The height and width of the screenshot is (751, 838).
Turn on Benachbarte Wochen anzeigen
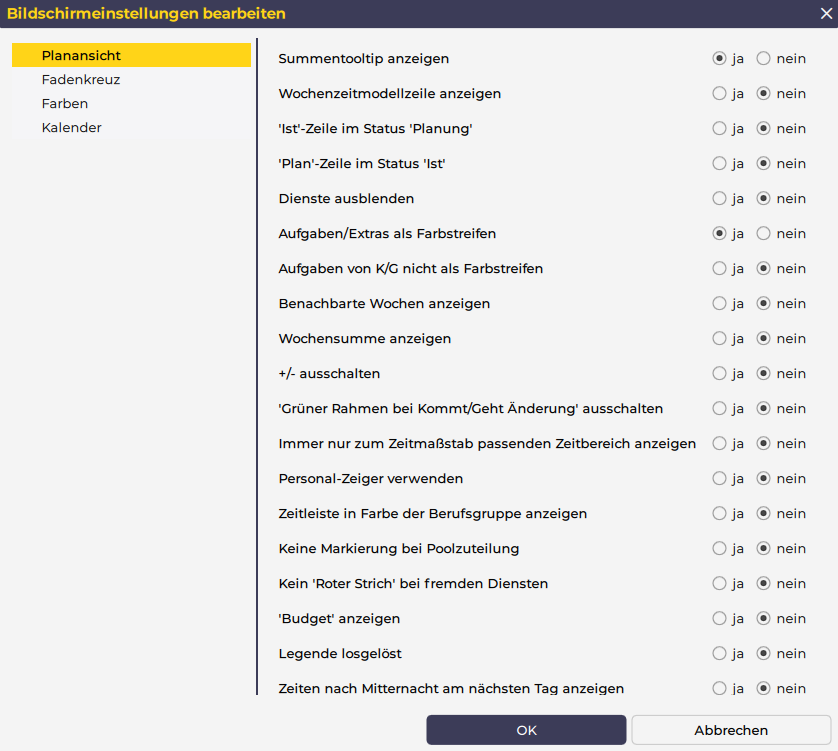(x=719, y=304)
